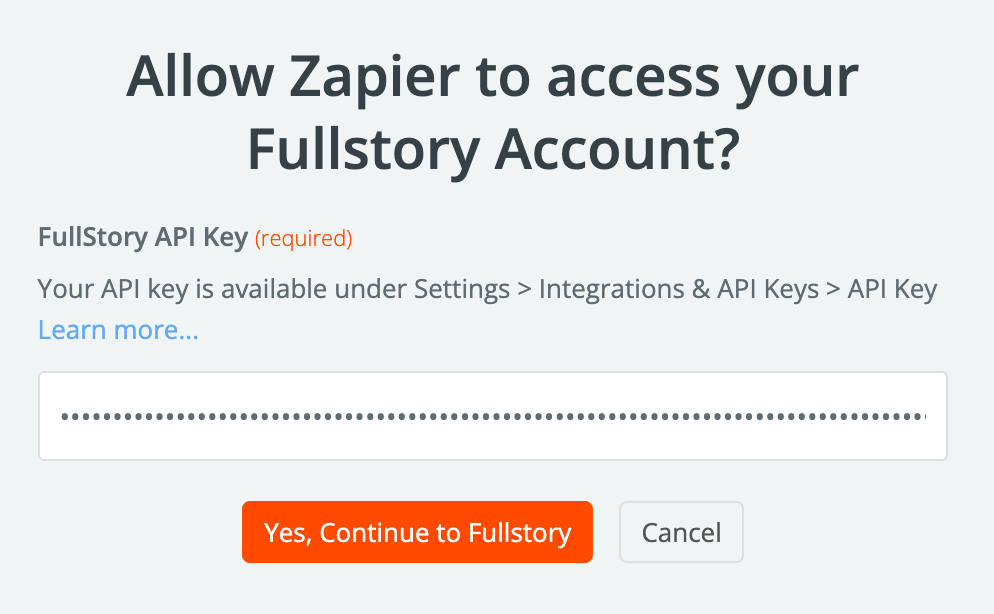
Task: Open the "Learn more..." link
Action: point(118,330)
